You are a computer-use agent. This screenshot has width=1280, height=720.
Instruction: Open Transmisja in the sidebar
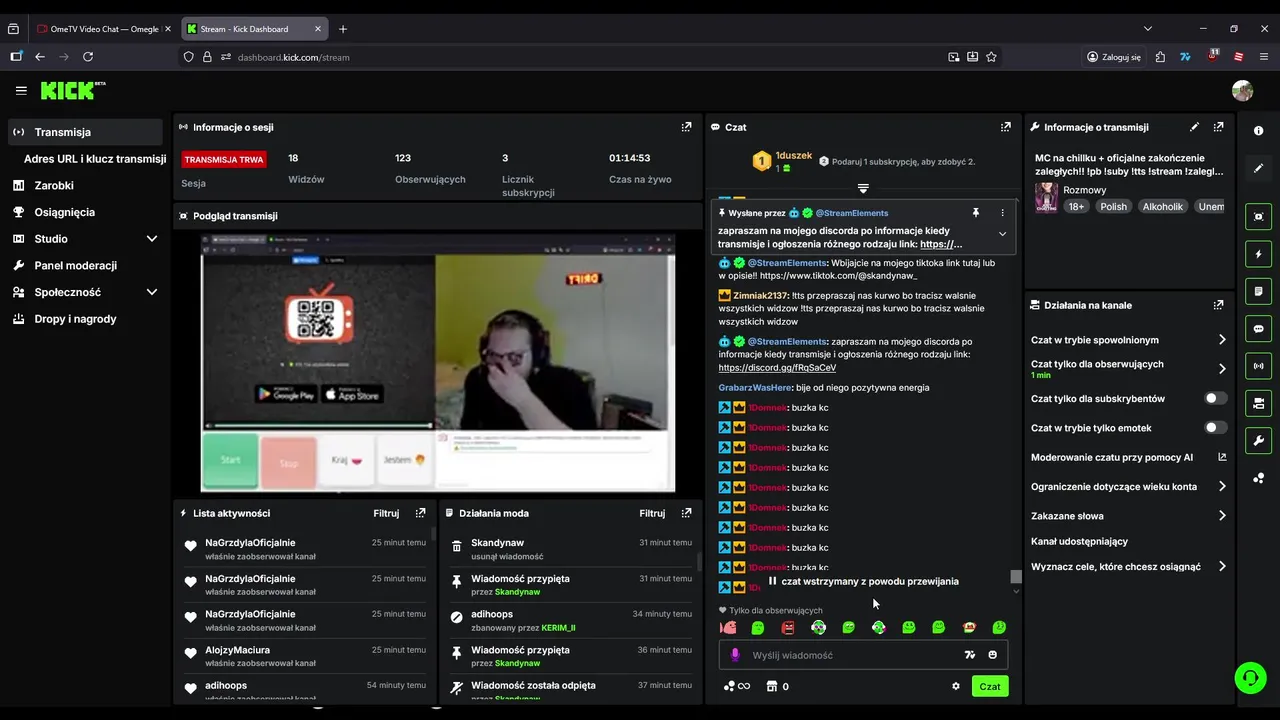(x=85, y=132)
